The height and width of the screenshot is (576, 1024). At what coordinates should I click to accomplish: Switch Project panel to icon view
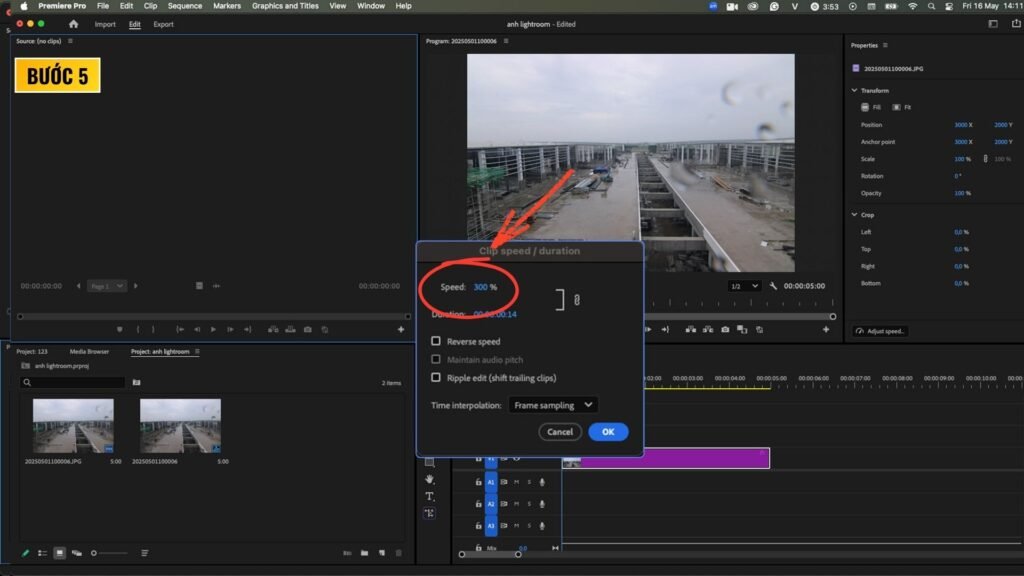[x=59, y=553]
